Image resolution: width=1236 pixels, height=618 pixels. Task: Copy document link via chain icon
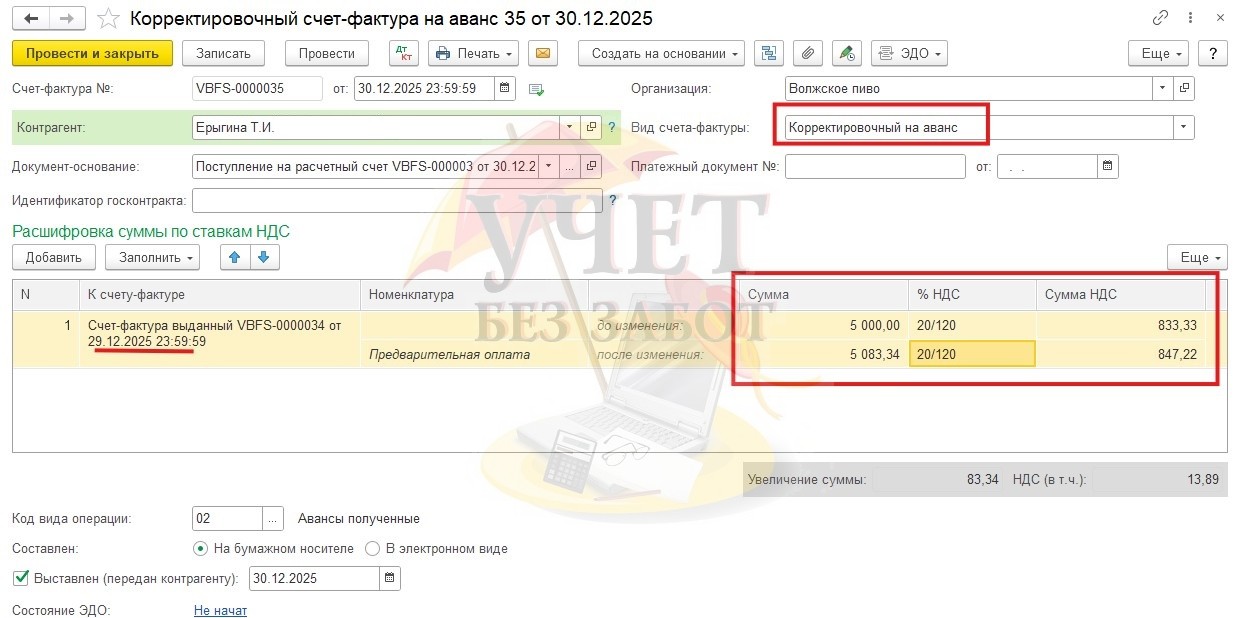(1160, 18)
